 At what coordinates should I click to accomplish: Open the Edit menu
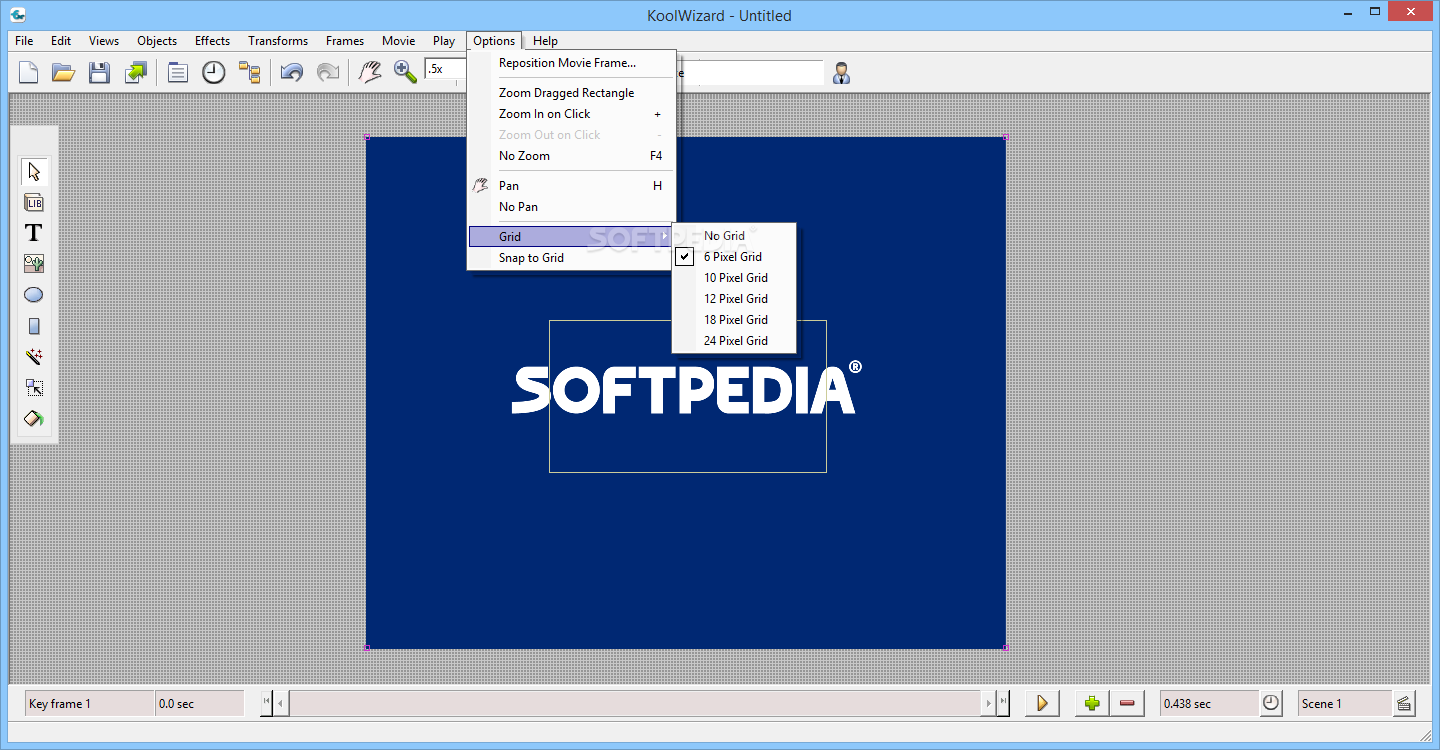point(61,41)
